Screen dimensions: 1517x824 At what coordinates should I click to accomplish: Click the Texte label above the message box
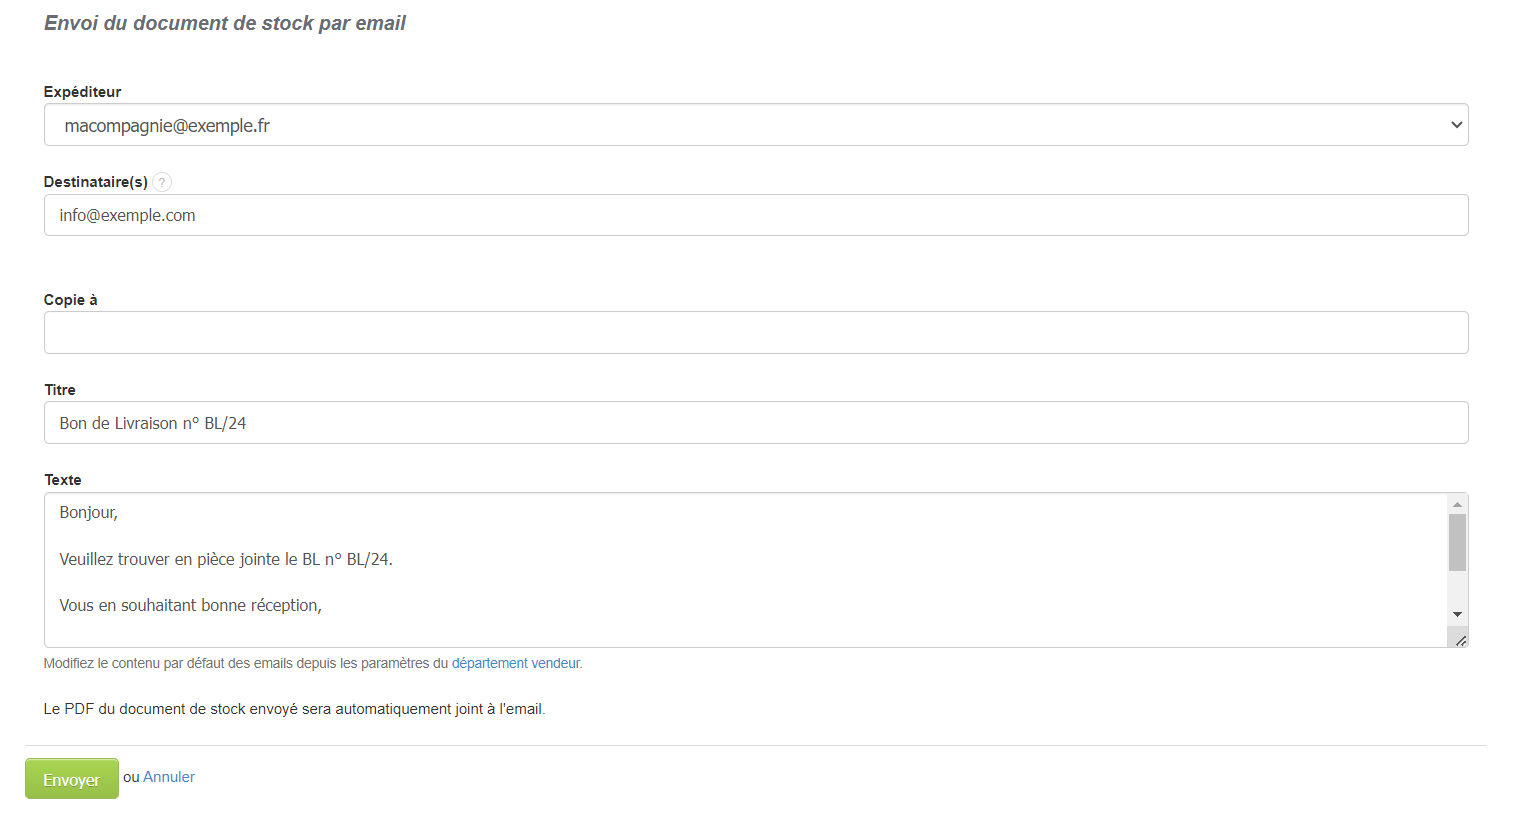pyautogui.click(x=63, y=480)
